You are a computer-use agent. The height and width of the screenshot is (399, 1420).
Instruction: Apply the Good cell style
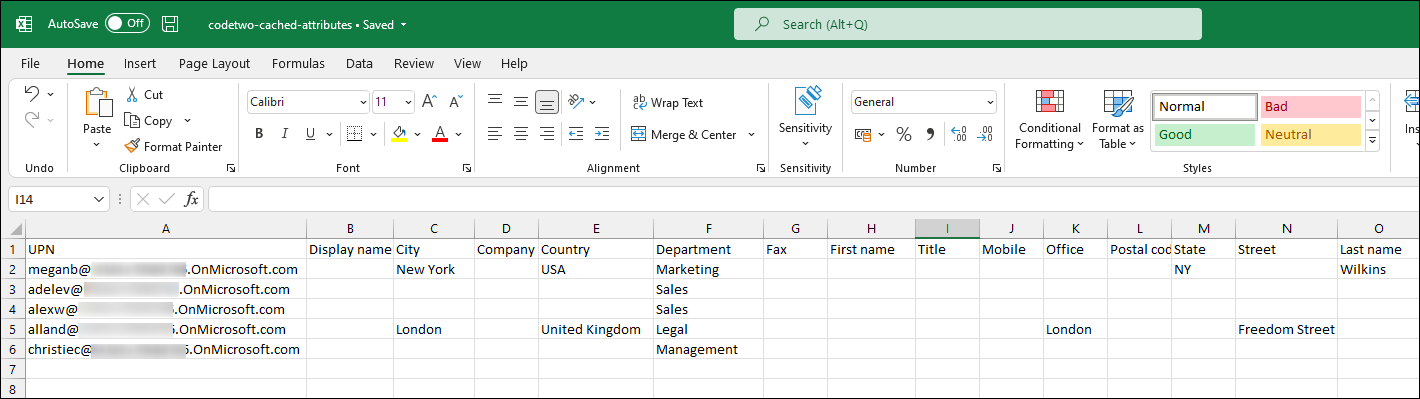tap(1204, 135)
